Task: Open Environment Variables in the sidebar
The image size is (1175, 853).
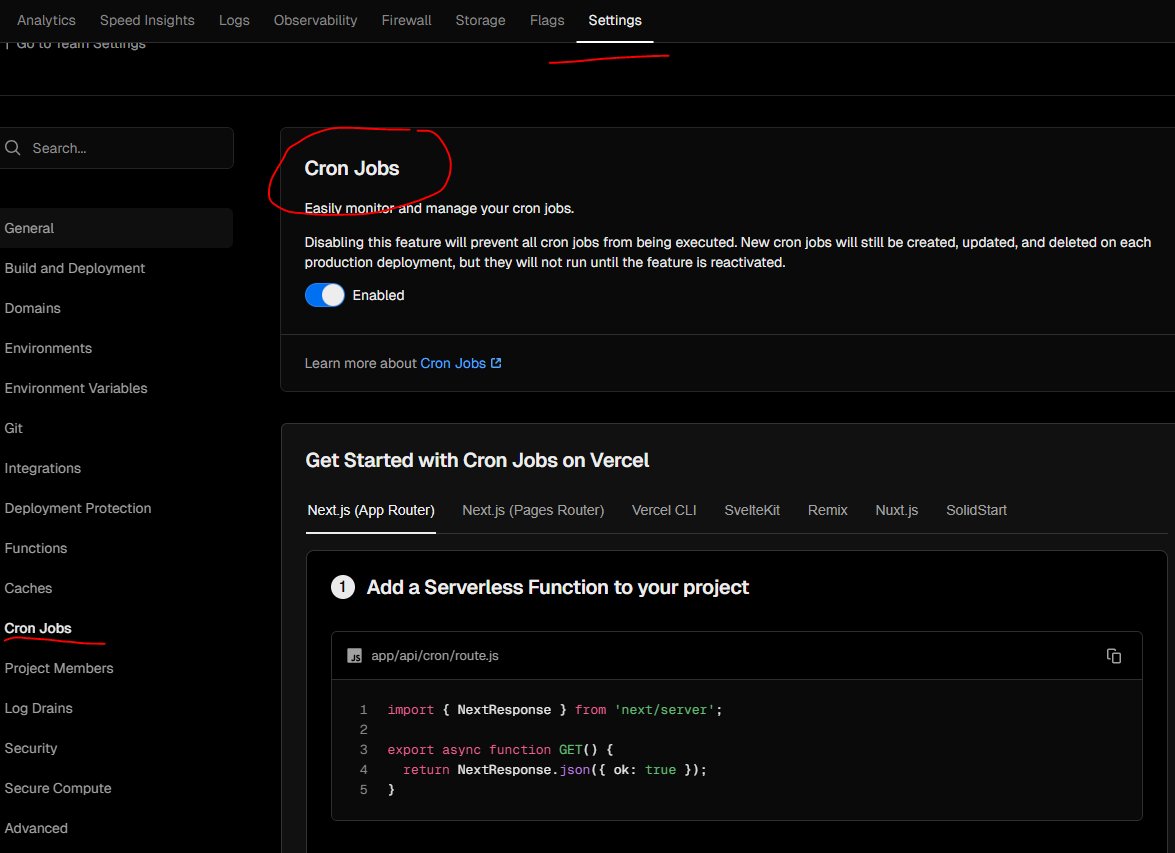Action: tap(76, 388)
